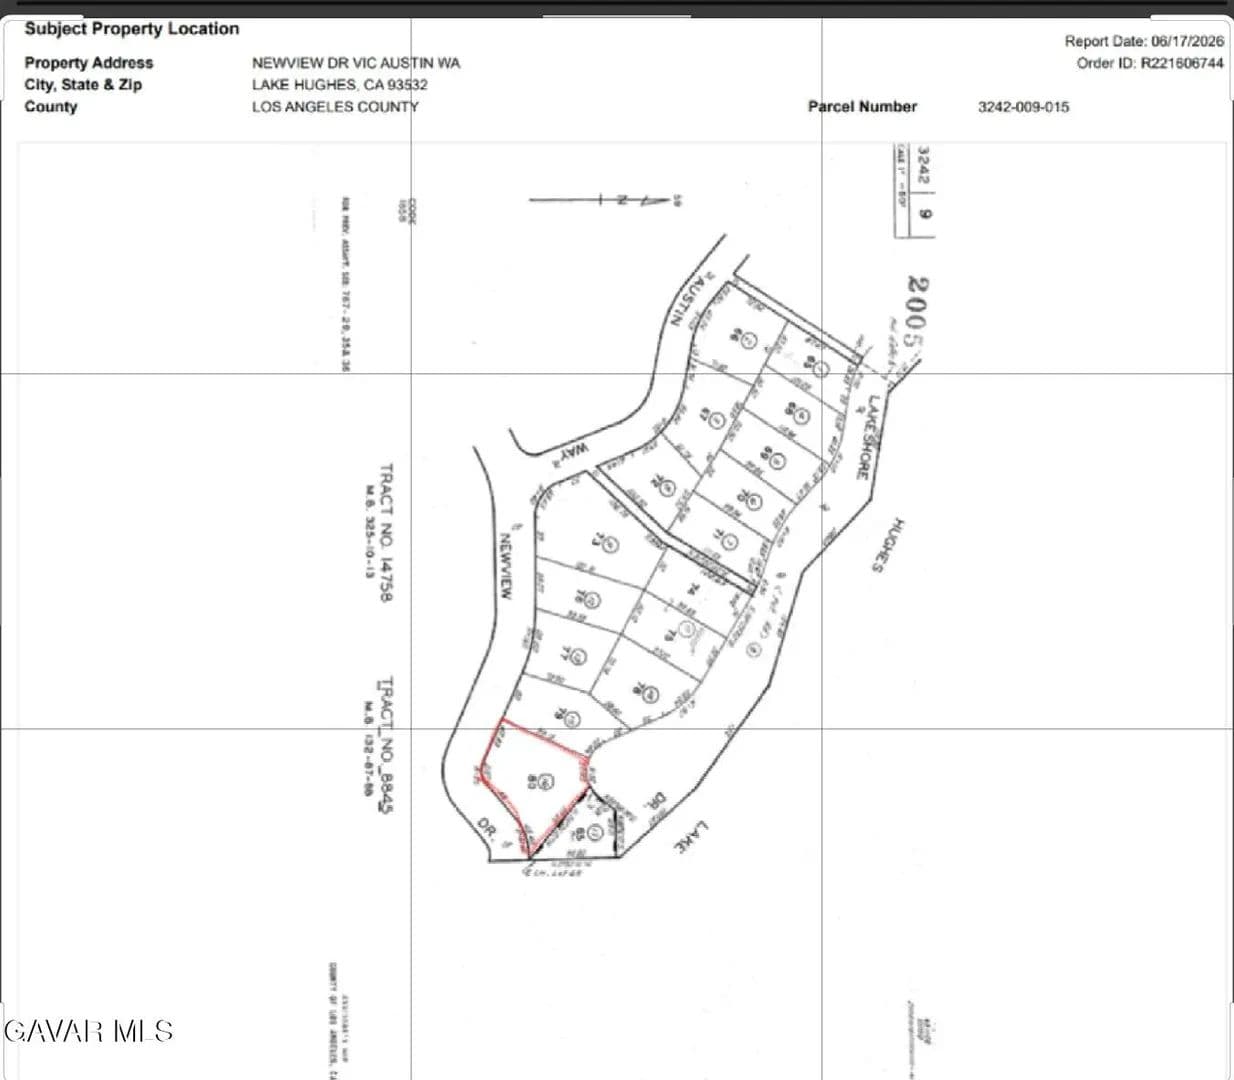Select the 'Property Address' label
Viewport: 1234px width, 1080px height.
click(89, 62)
